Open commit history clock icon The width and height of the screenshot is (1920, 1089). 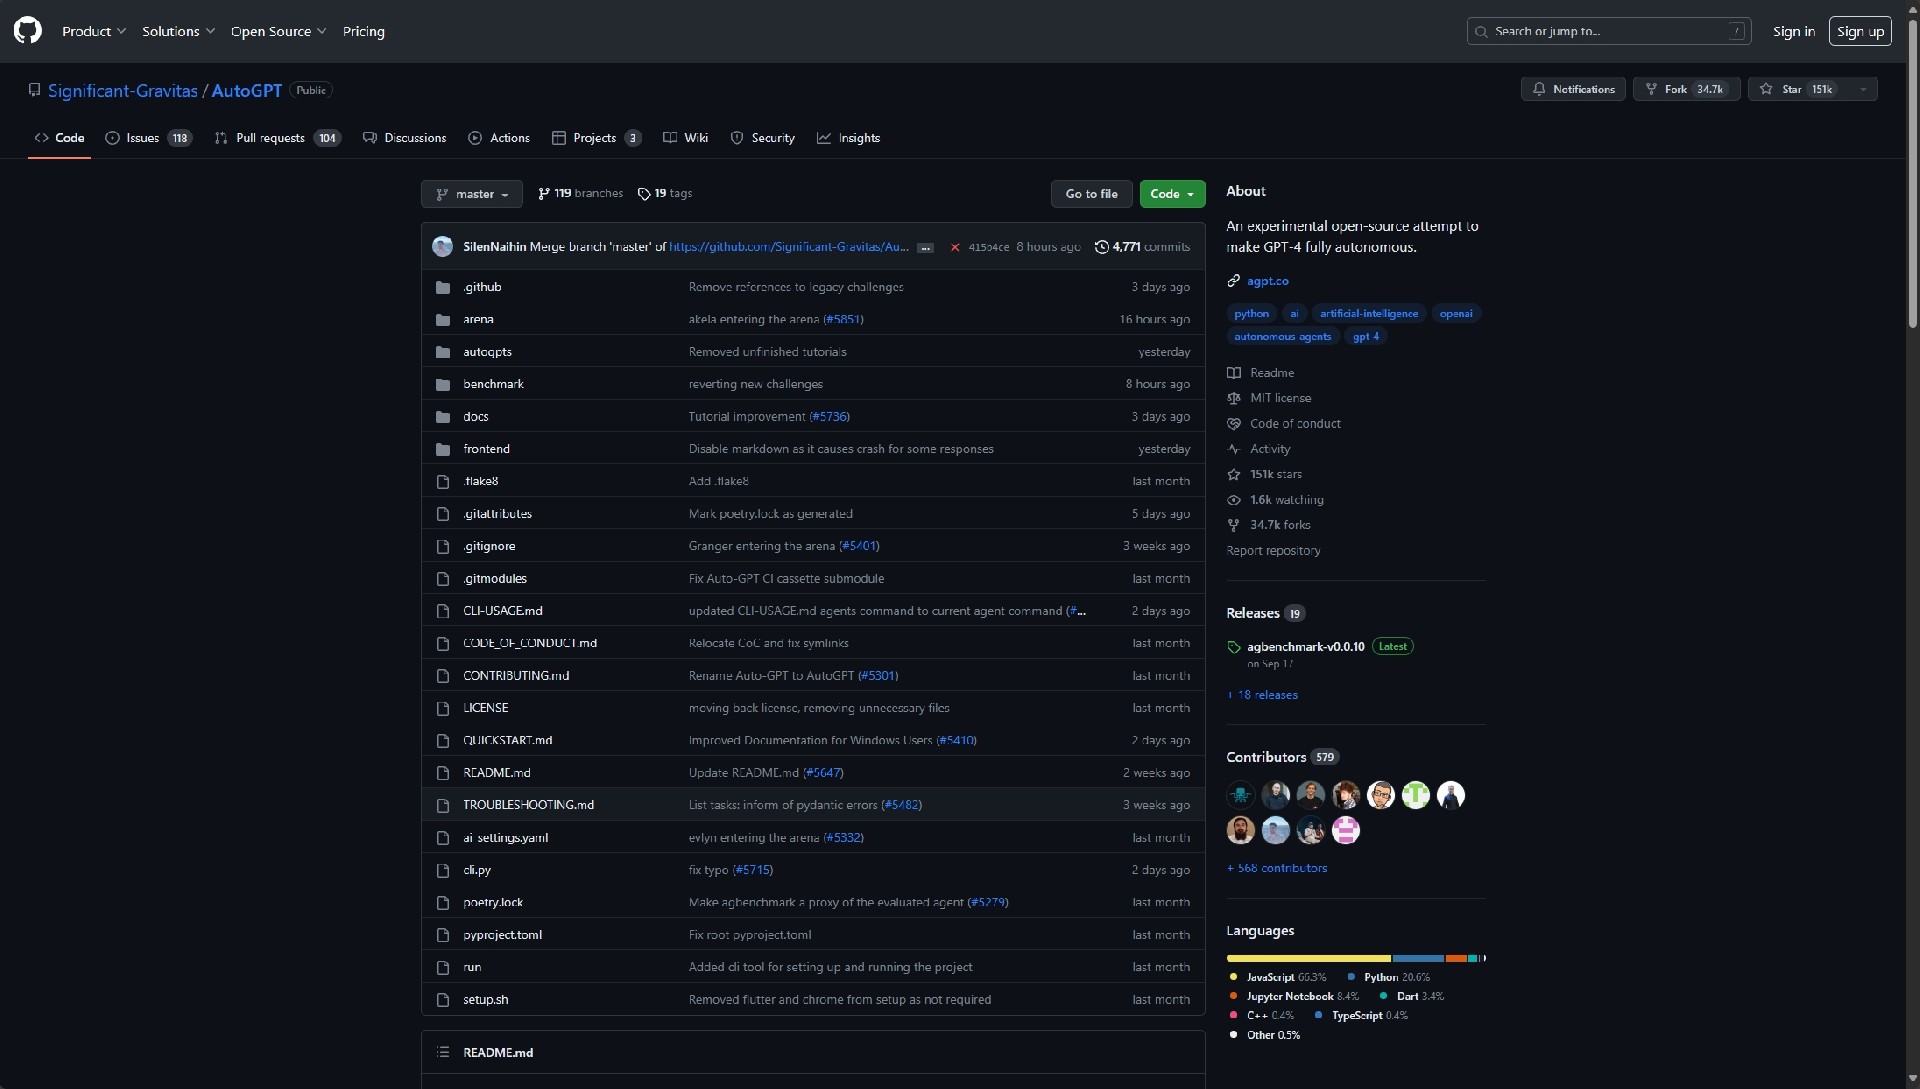click(1101, 247)
